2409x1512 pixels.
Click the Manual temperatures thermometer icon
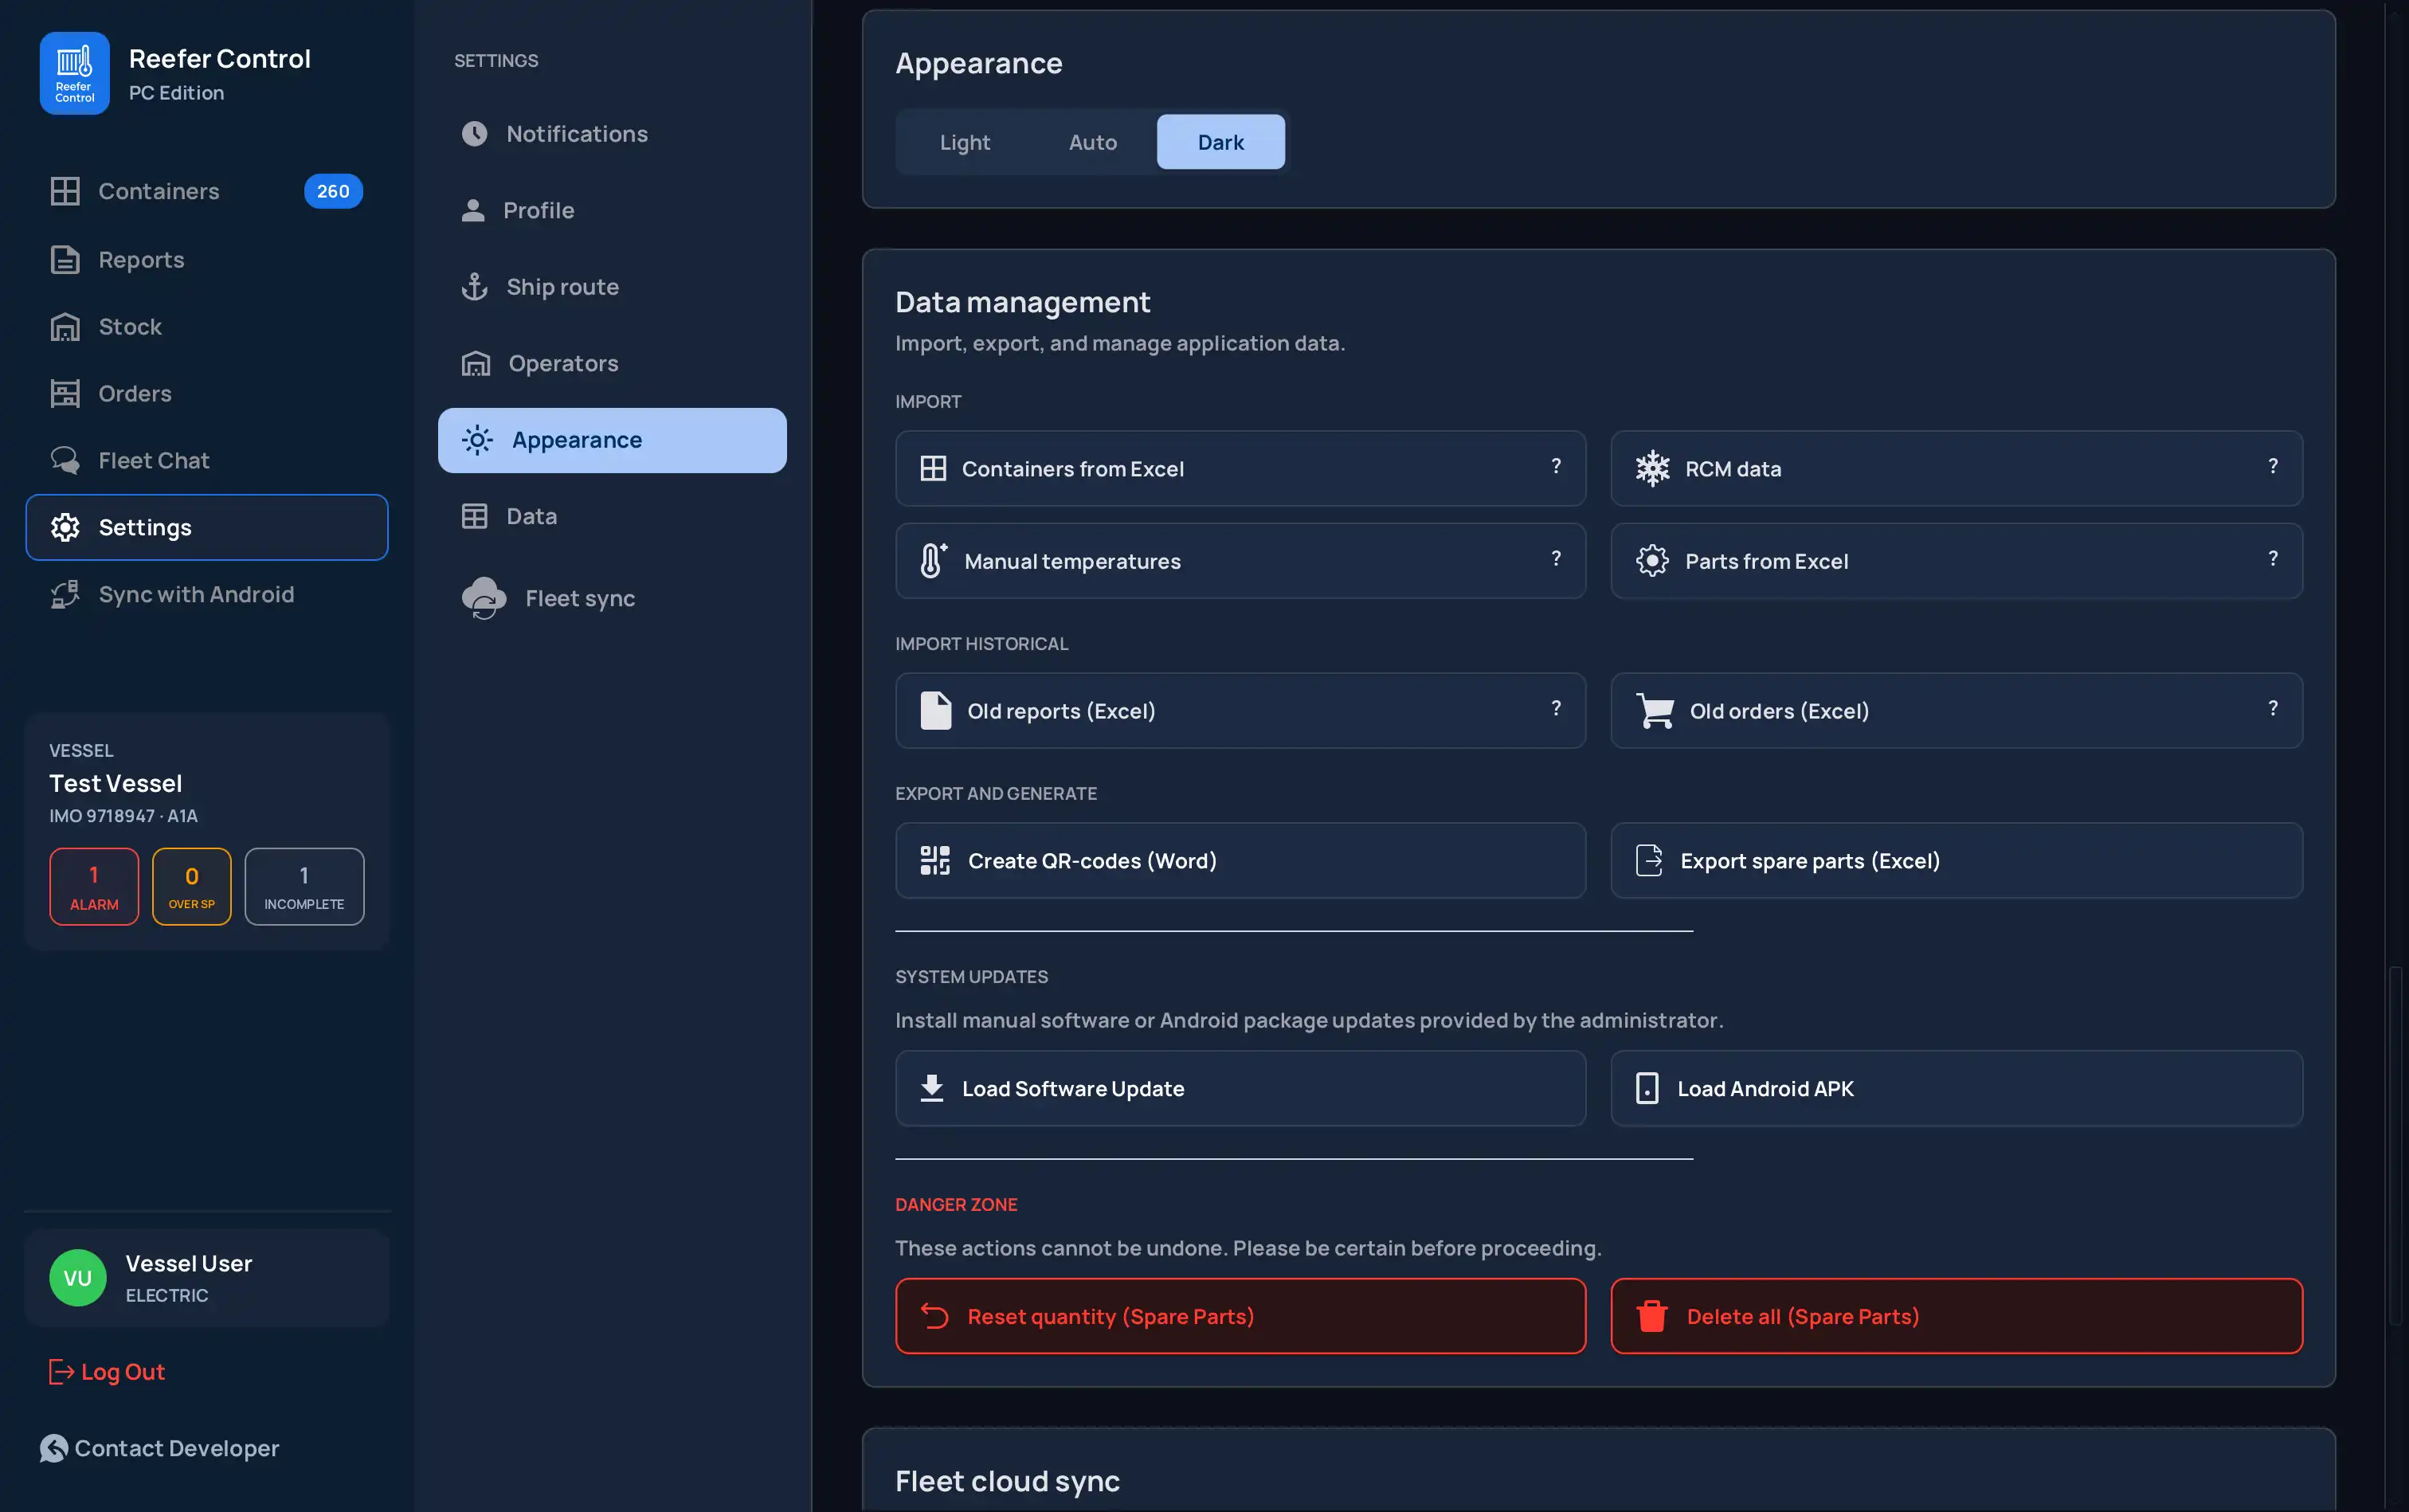tap(933, 560)
